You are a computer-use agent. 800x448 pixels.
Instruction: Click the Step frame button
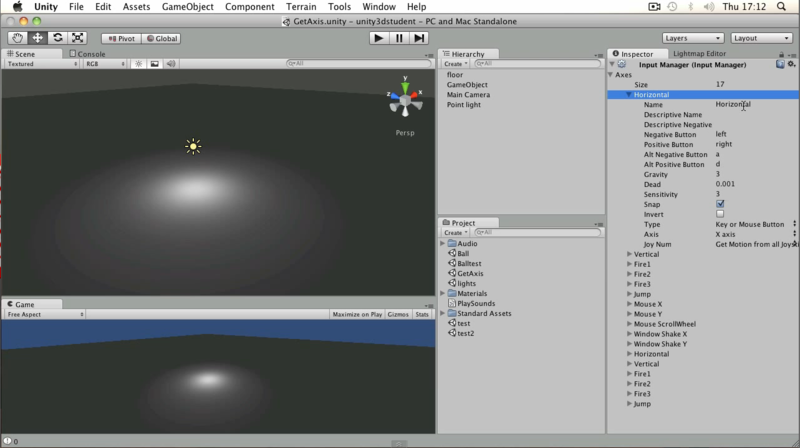(x=419, y=38)
